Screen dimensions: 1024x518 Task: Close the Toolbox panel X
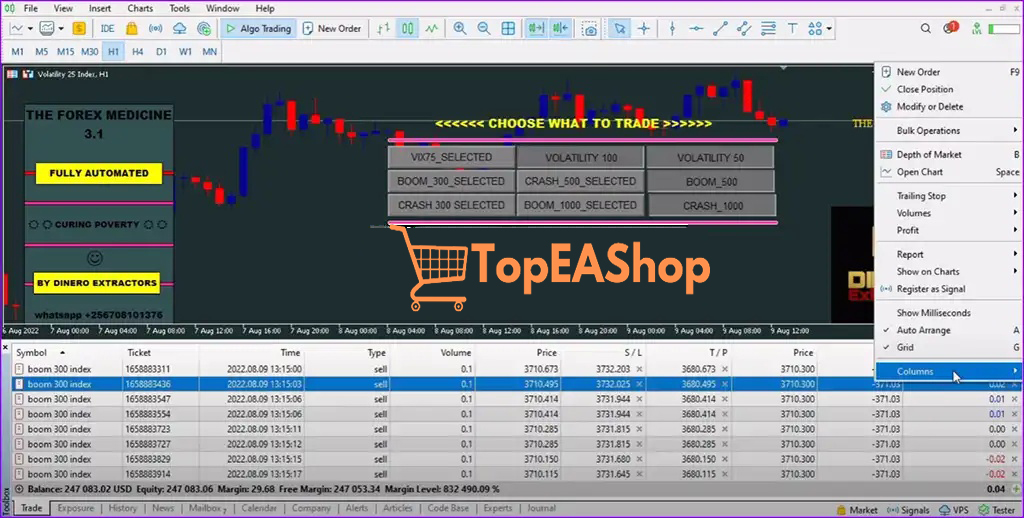6,348
